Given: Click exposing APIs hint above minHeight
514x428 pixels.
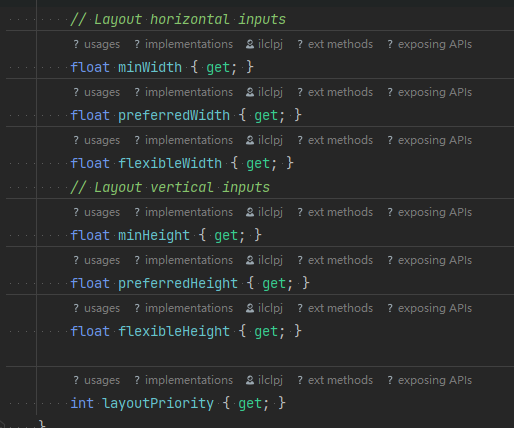Looking at the screenshot, I should pos(430,212).
